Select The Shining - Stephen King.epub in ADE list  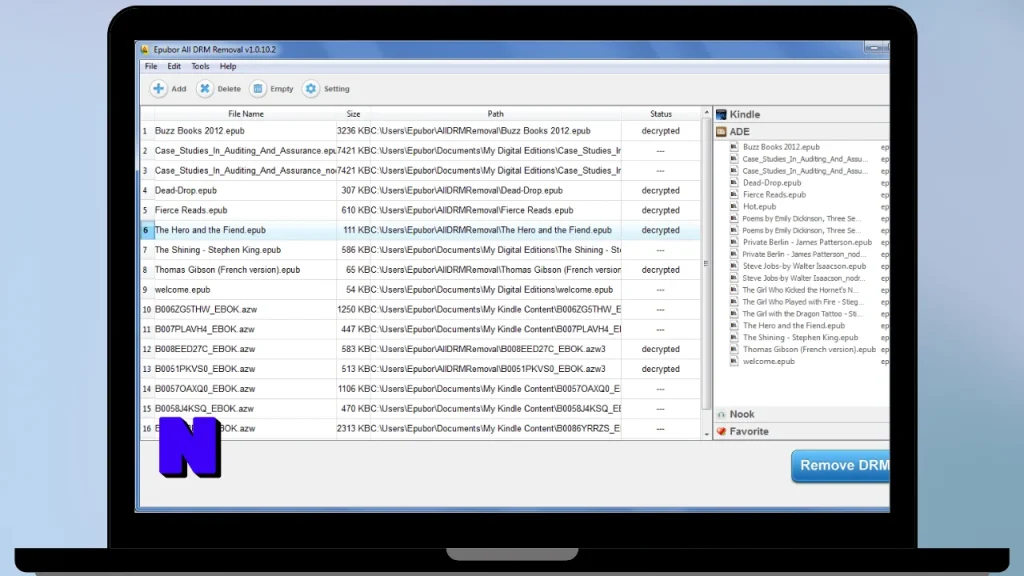point(800,338)
